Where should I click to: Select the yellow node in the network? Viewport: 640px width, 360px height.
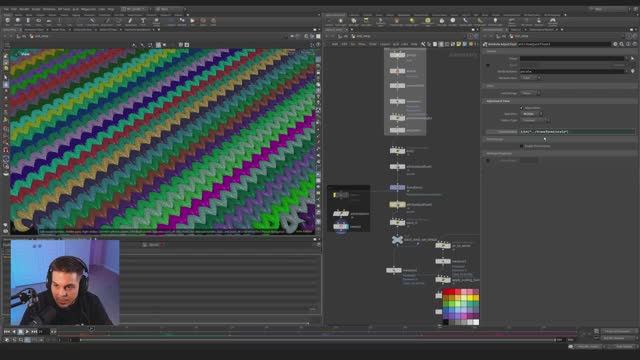click(x=397, y=204)
